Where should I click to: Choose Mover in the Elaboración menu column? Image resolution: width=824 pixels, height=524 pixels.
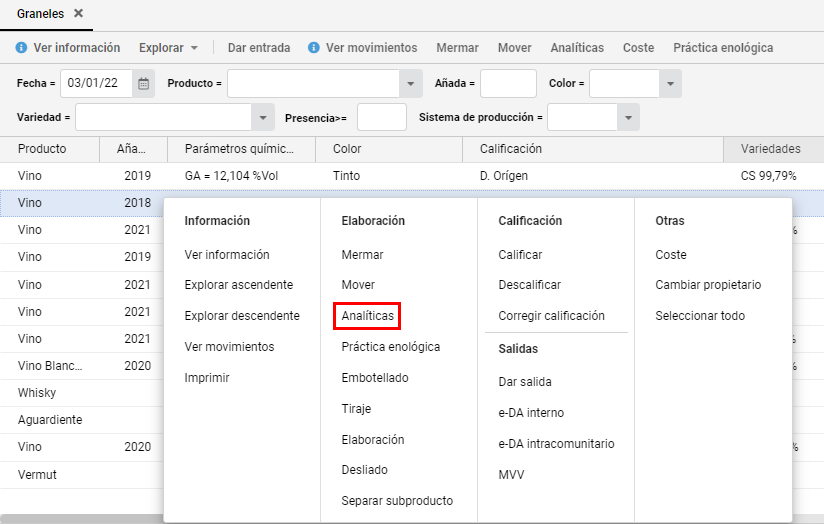click(x=358, y=285)
